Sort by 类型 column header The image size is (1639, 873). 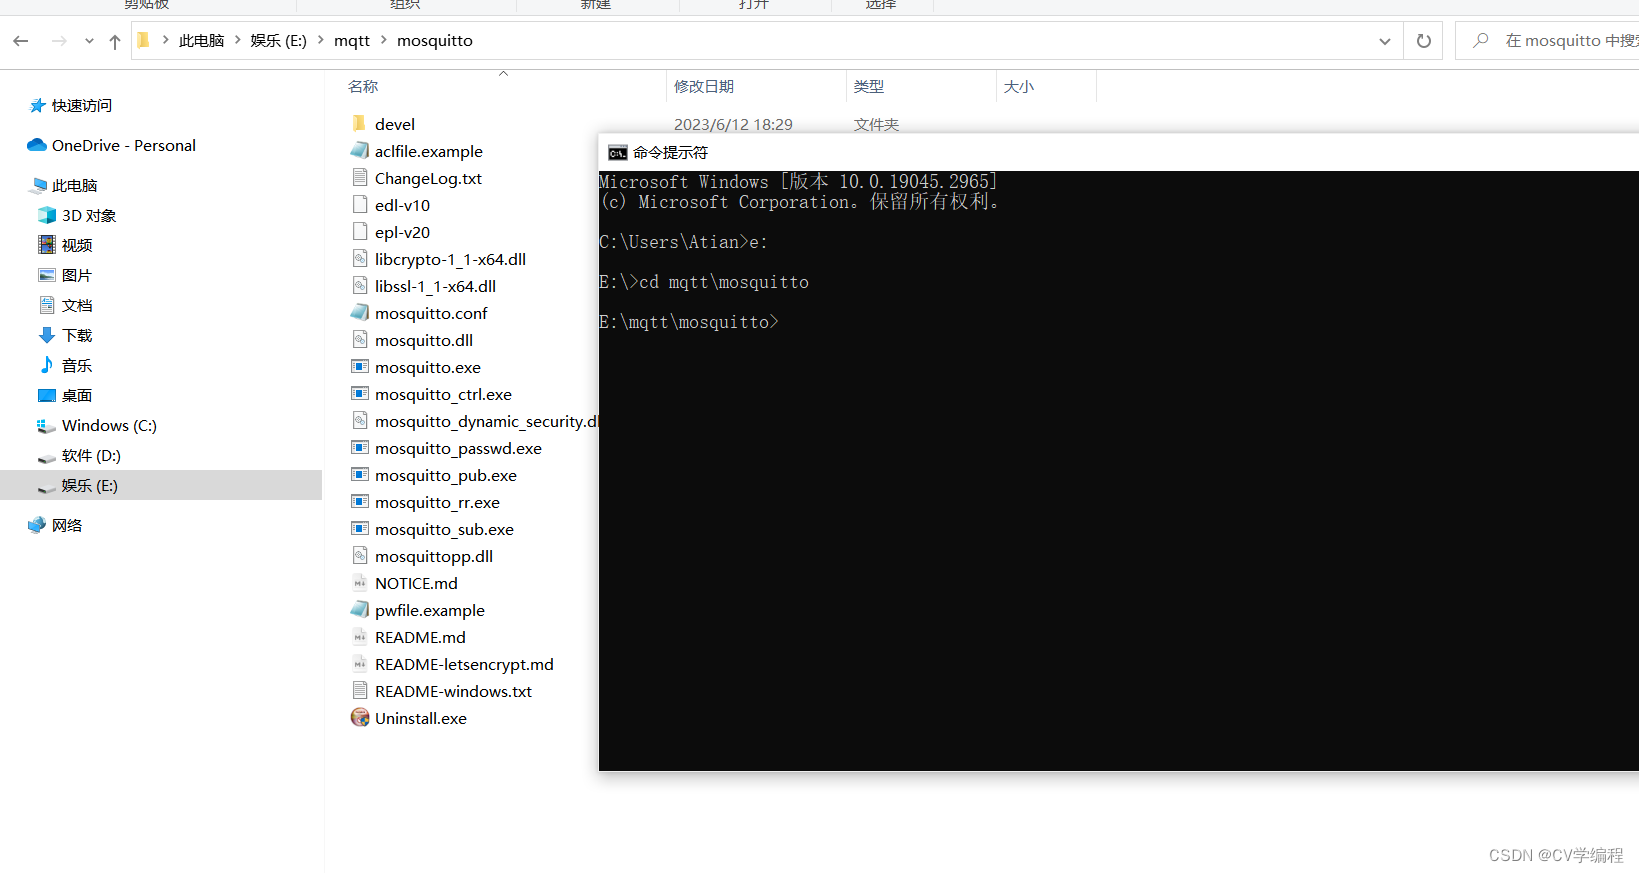click(869, 87)
